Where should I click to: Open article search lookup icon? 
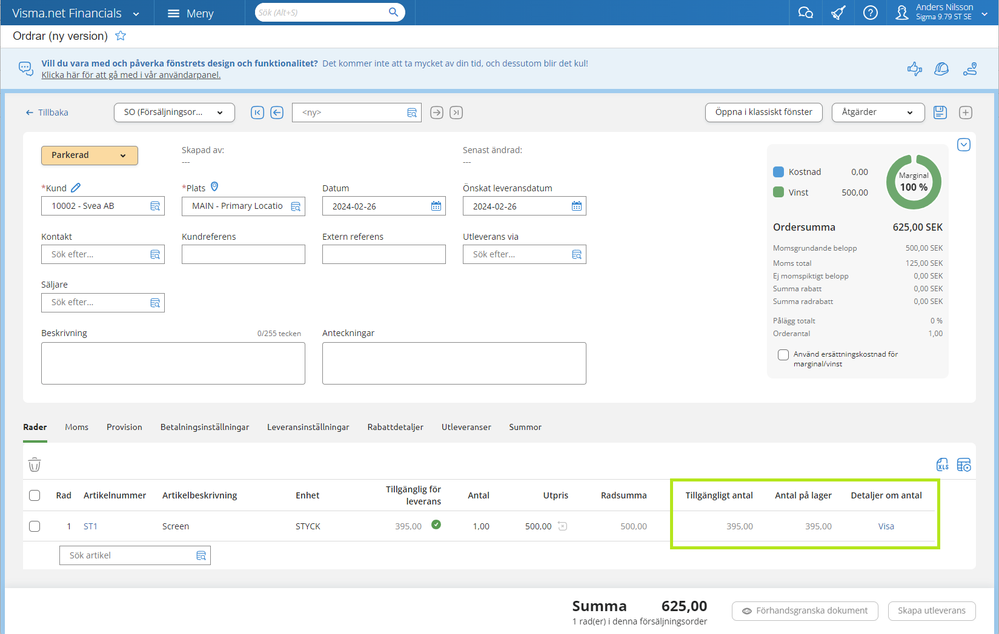pos(201,556)
